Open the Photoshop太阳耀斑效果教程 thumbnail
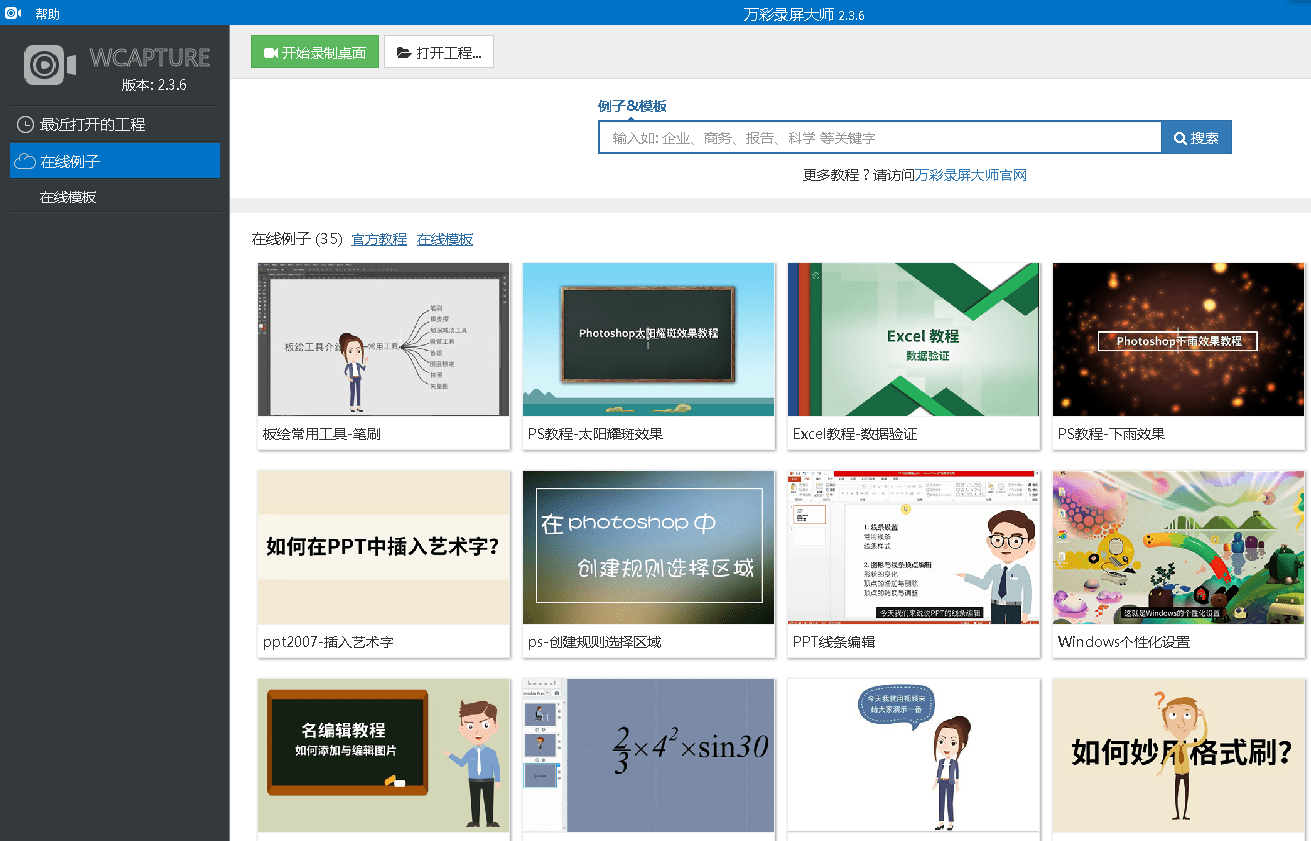Image resolution: width=1311 pixels, height=841 pixels. (649, 339)
